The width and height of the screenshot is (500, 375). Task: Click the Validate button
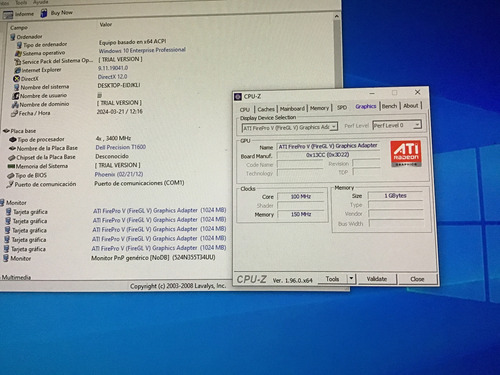(x=377, y=279)
